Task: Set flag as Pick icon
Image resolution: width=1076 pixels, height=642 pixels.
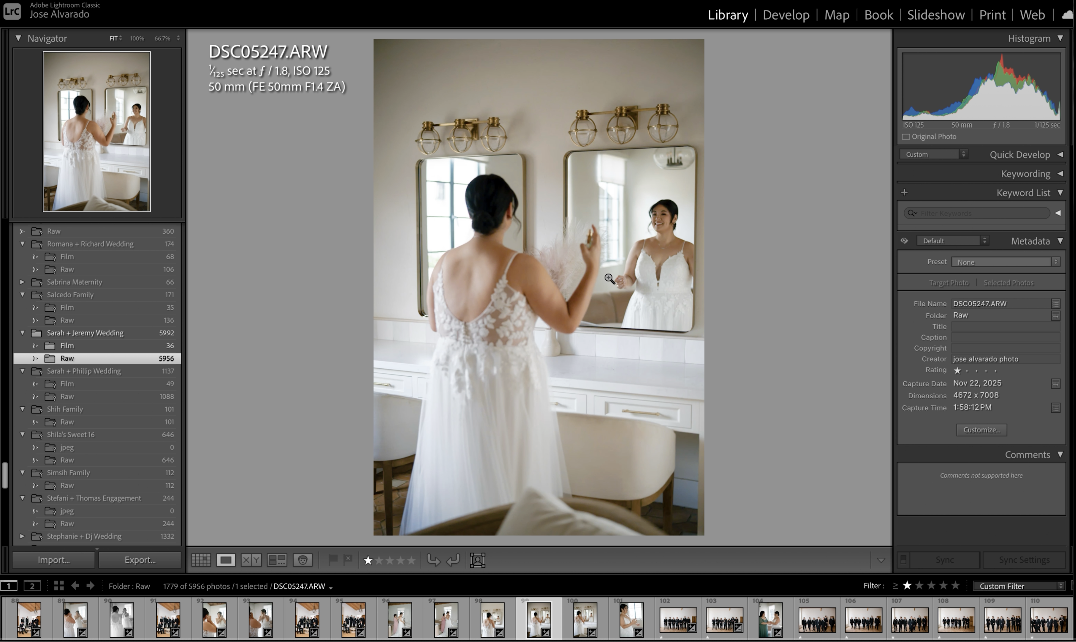Action: tap(333, 561)
